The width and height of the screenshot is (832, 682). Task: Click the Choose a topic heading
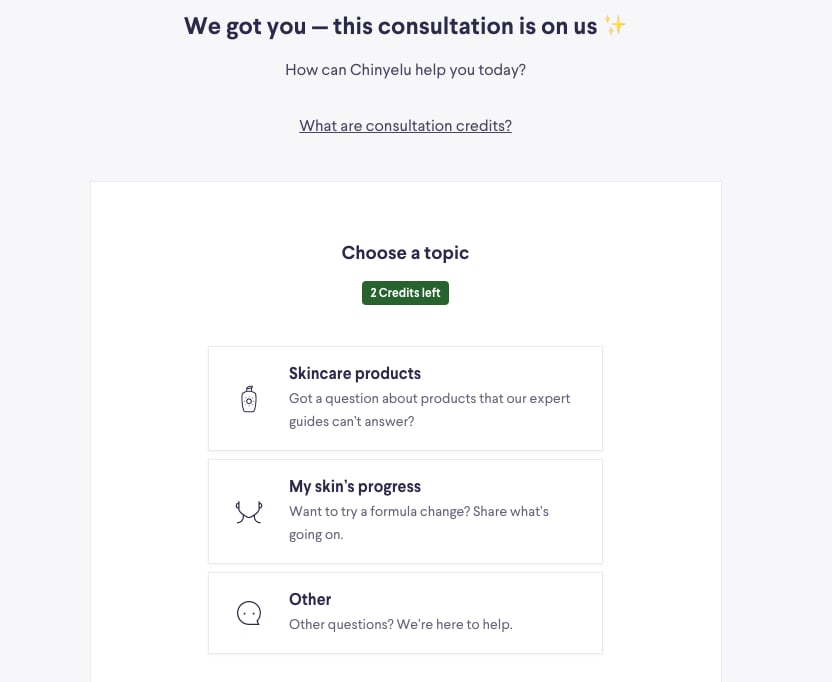[x=405, y=253]
